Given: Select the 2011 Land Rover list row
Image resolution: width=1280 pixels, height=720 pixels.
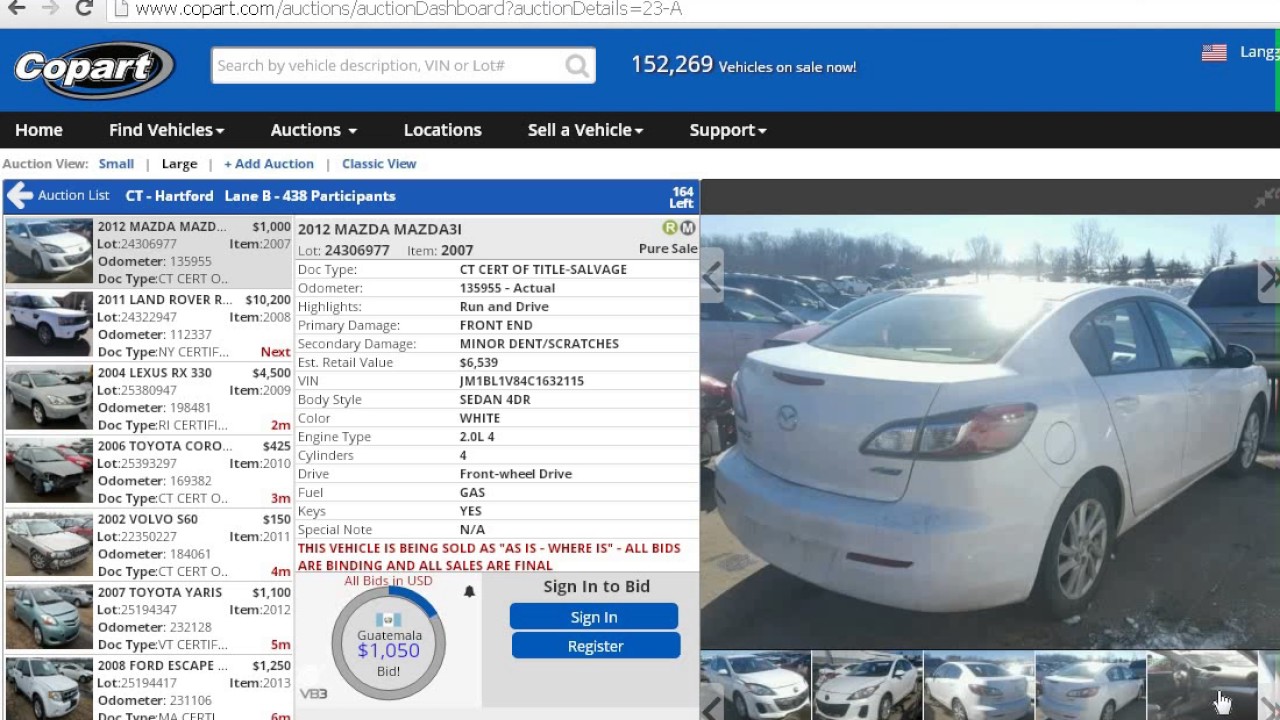Looking at the screenshot, I should (x=149, y=325).
